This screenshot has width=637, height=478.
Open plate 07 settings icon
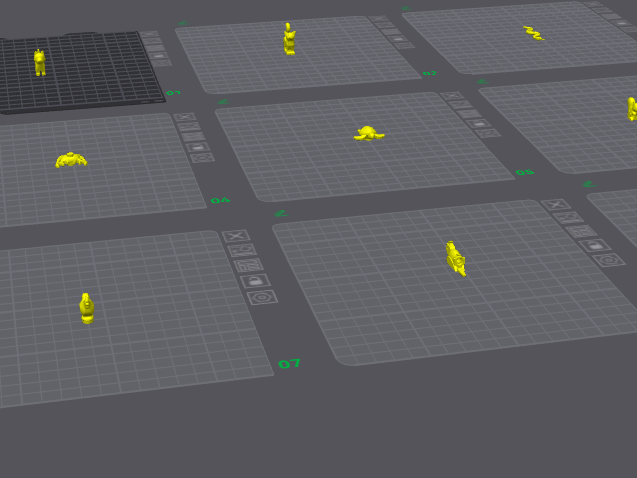click(262, 297)
